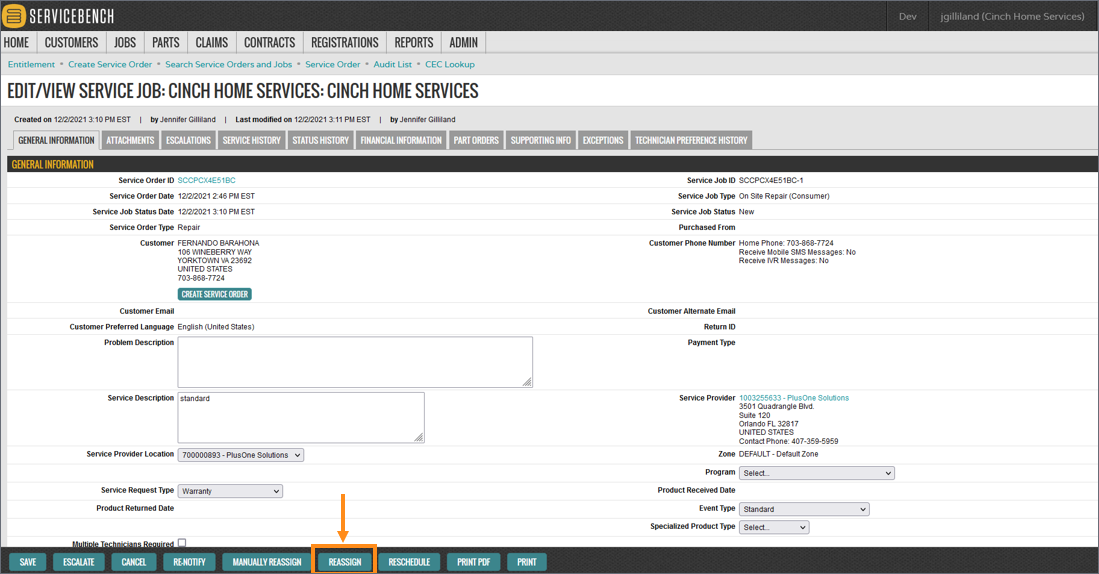Open the CONTRACTS menu
Viewport: 1099px width, 574px height.
[x=270, y=43]
